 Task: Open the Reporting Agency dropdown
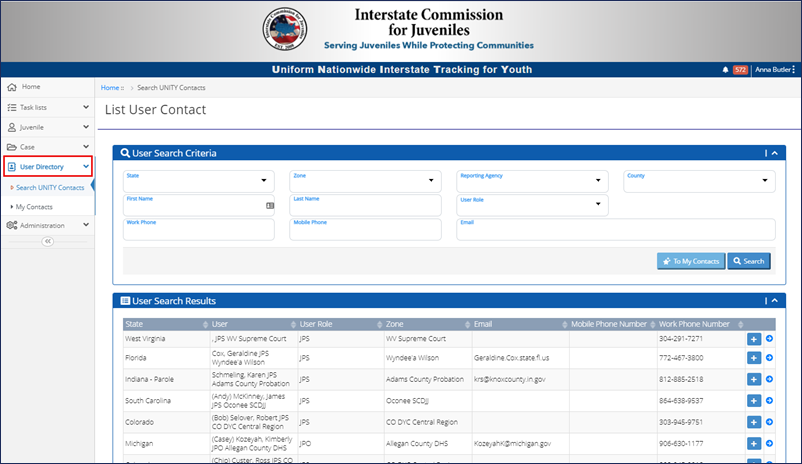pos(532,181)
